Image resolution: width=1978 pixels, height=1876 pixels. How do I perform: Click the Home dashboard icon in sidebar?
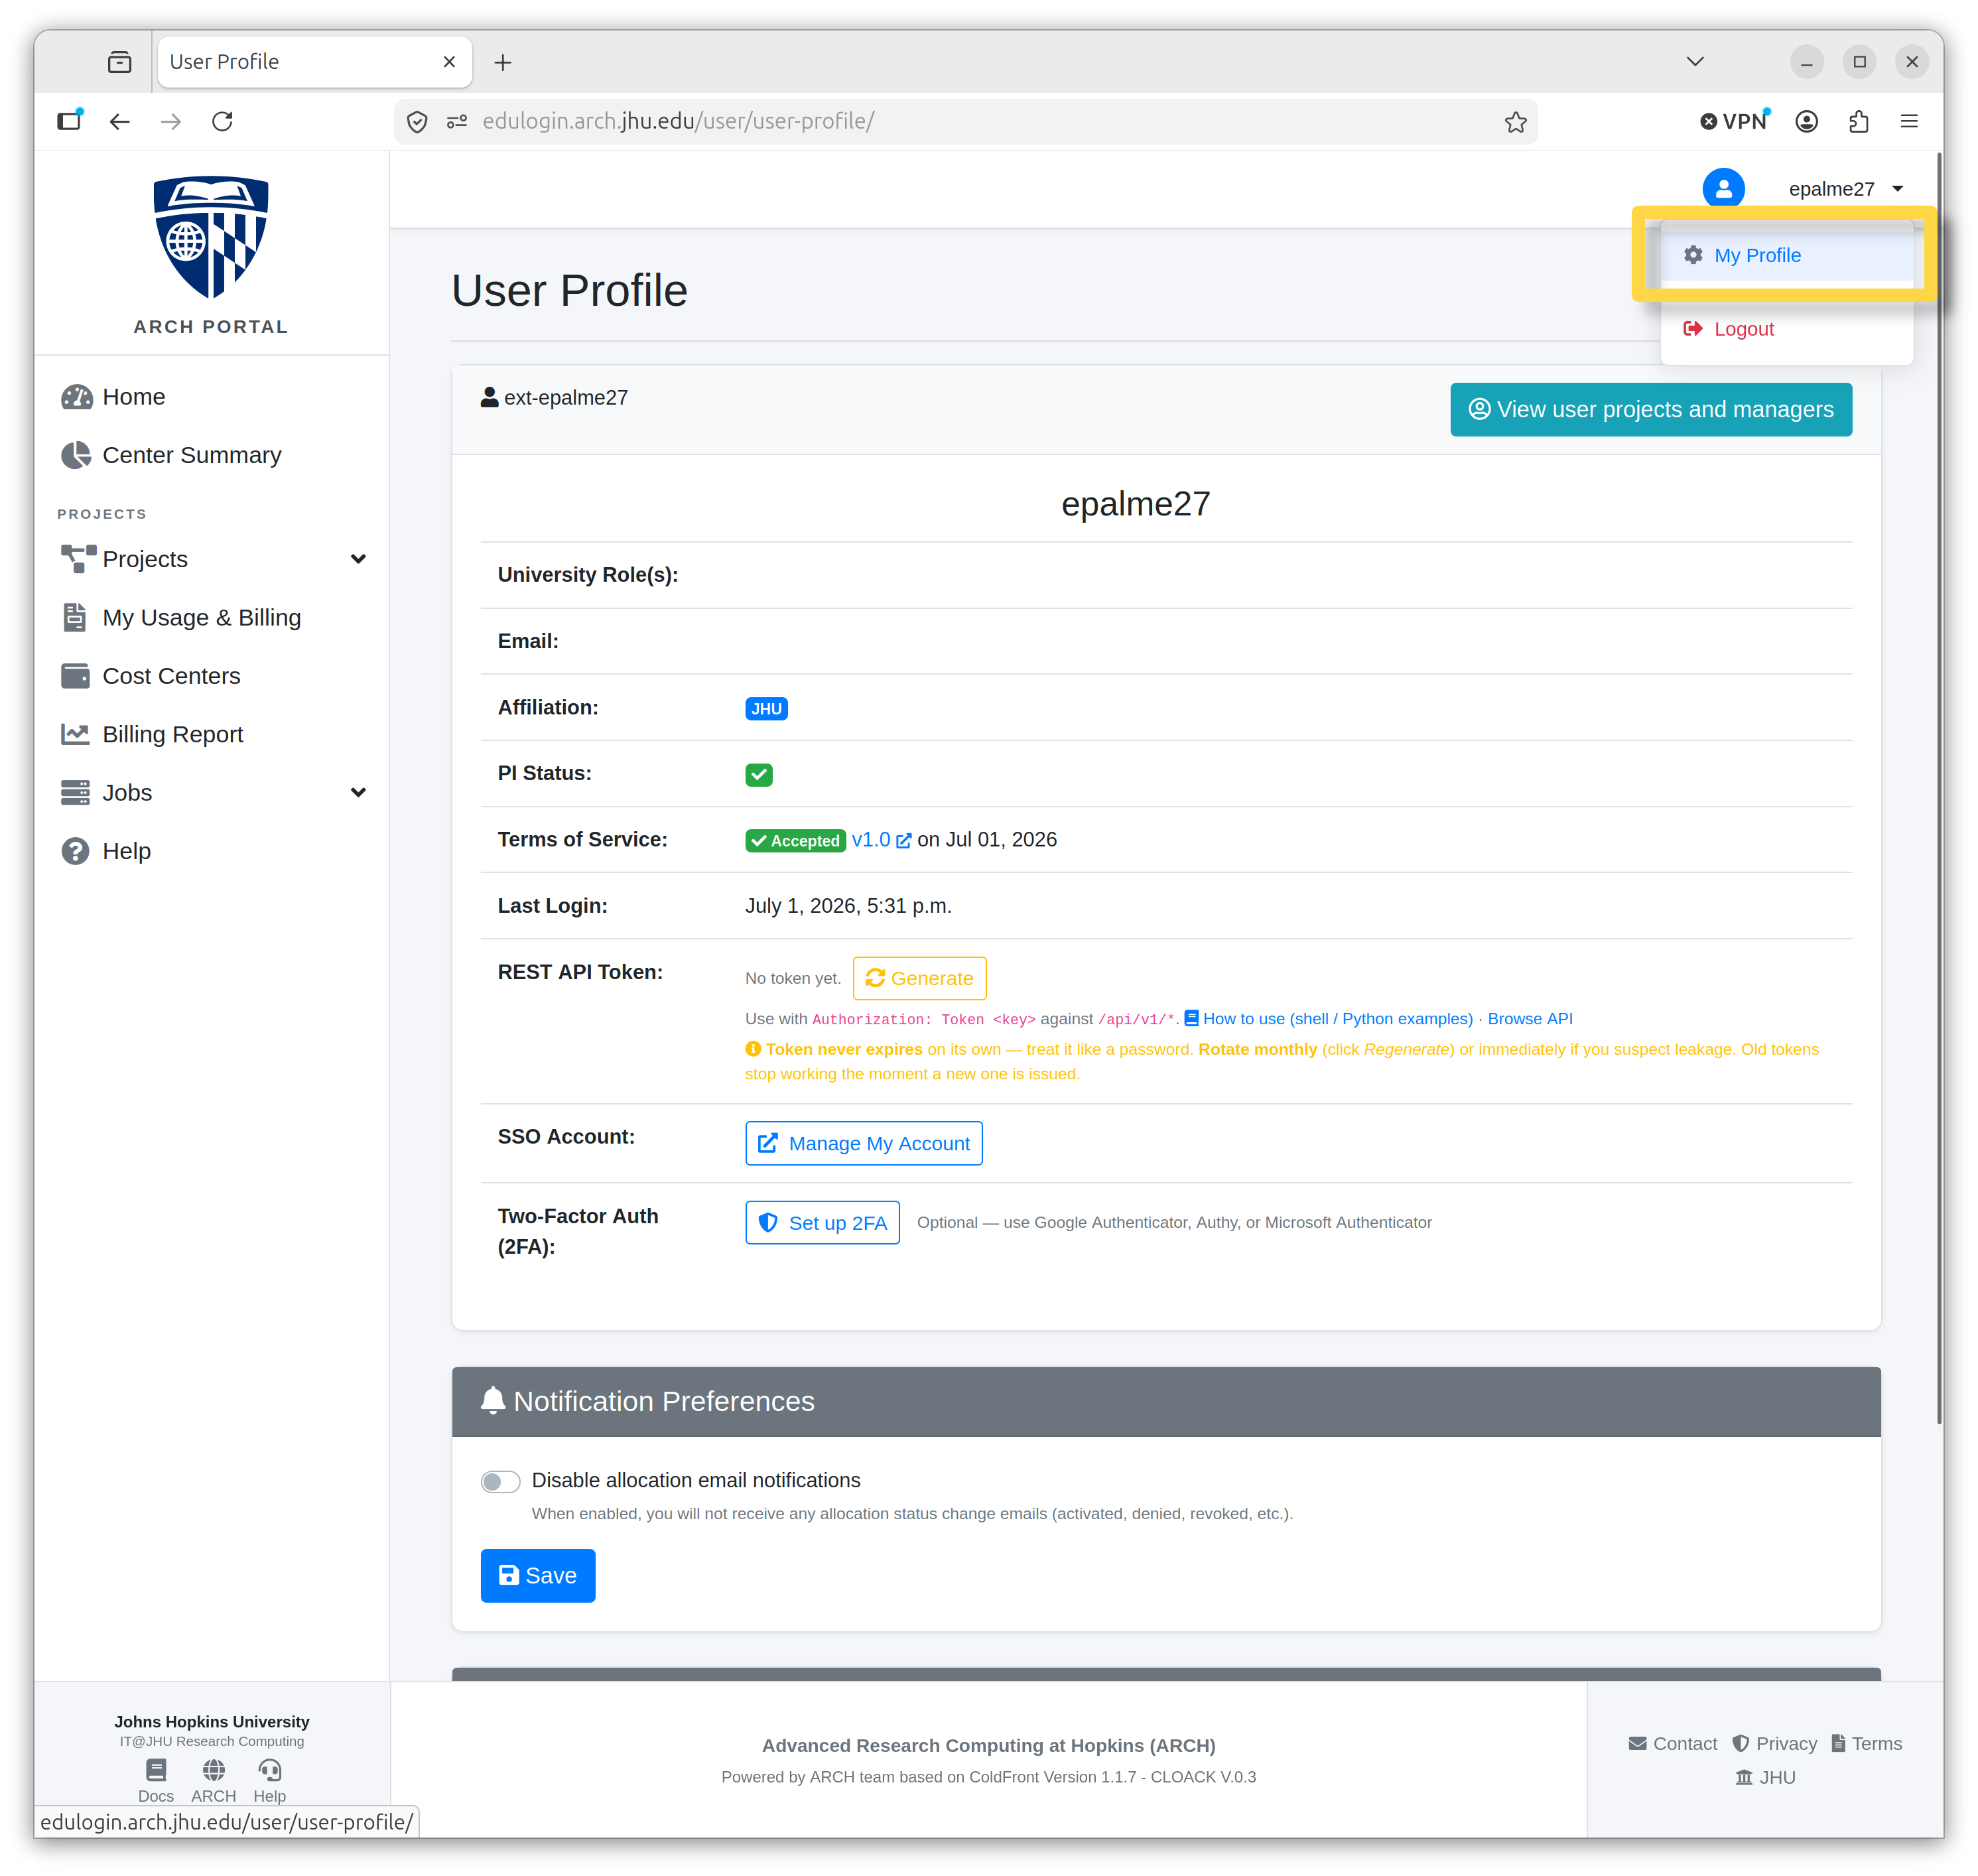76,397
